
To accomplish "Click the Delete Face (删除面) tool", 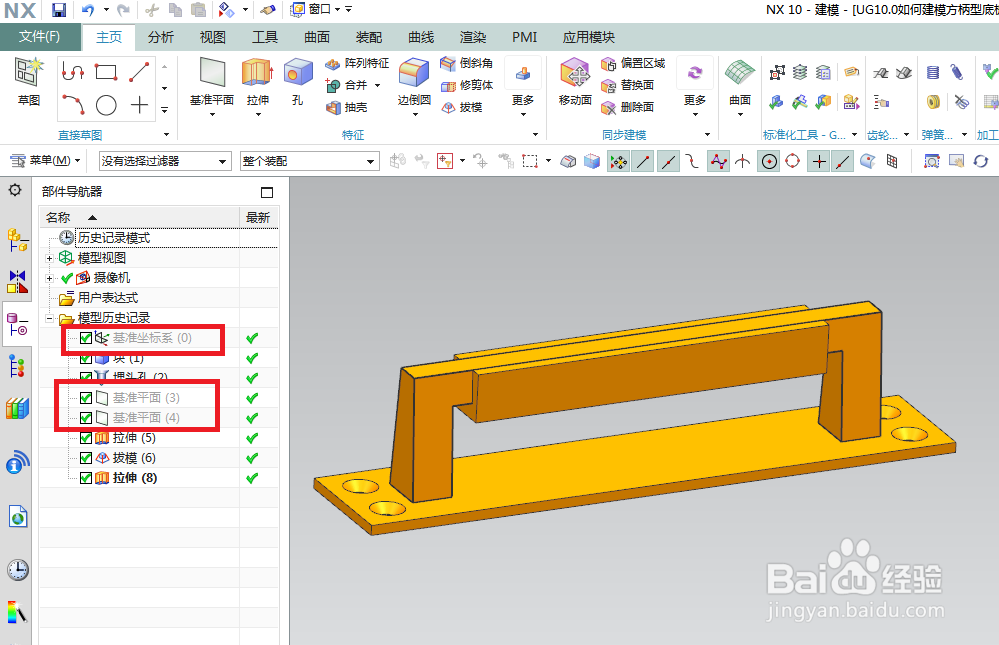I will [628, 107].
